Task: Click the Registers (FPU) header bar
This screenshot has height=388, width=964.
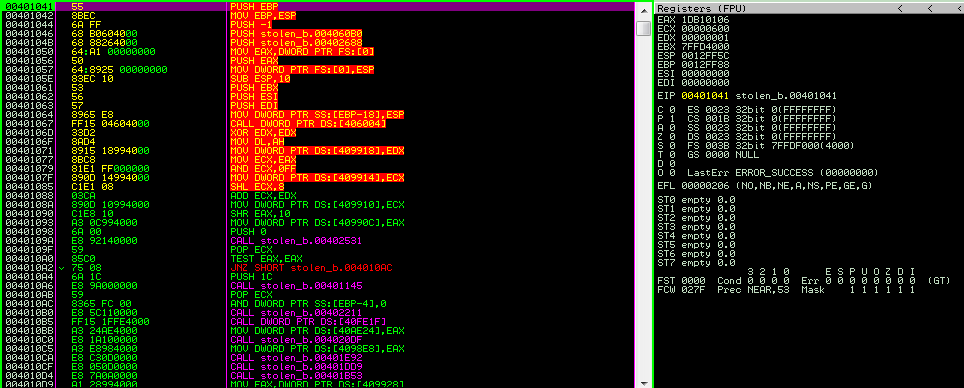Action: (809, 9)
